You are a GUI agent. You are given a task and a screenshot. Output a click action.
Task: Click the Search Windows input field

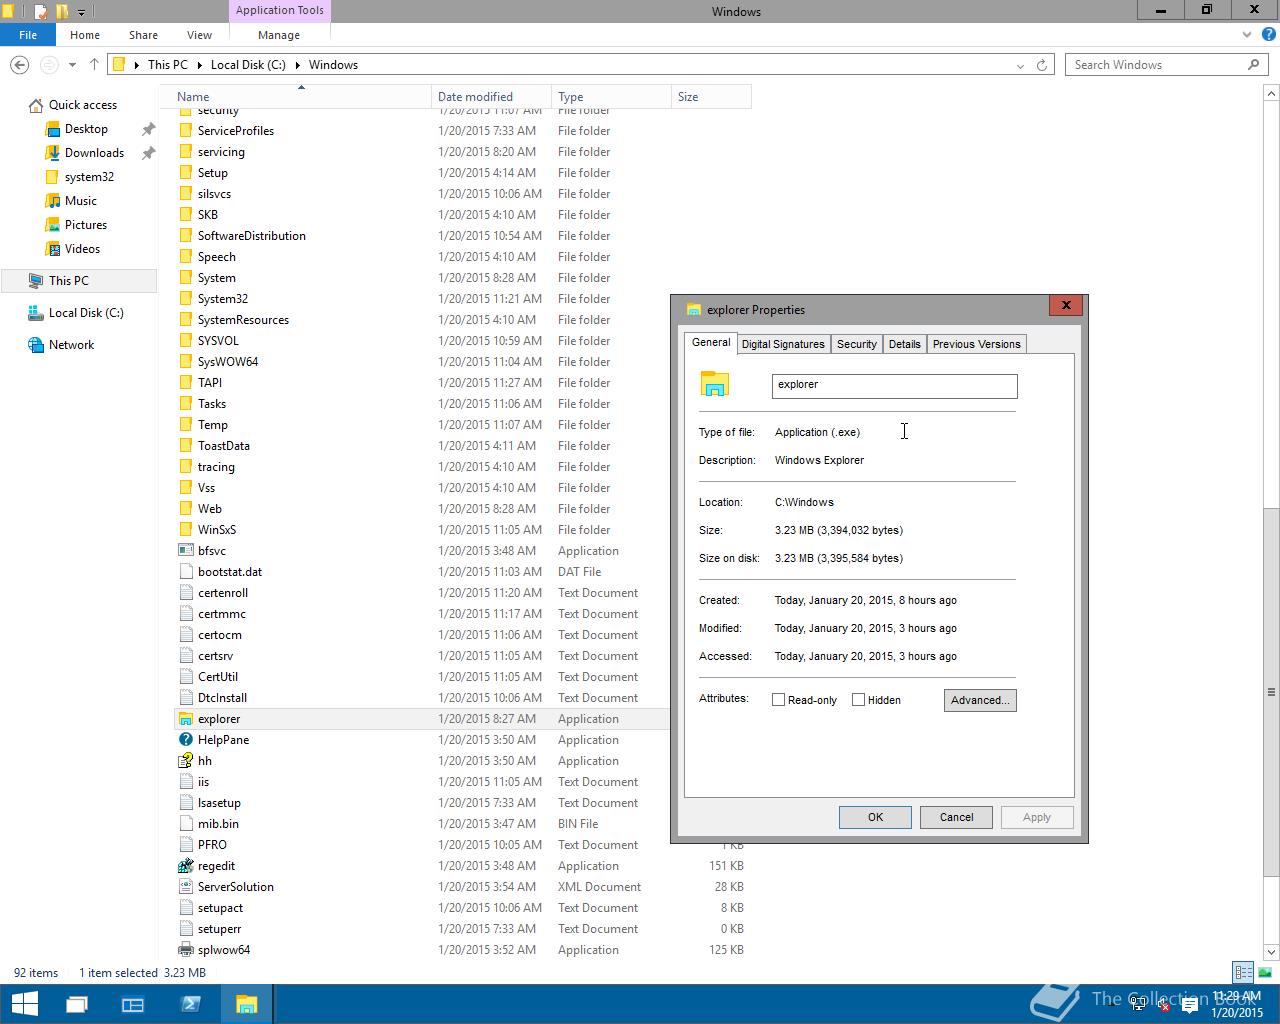1156,65
